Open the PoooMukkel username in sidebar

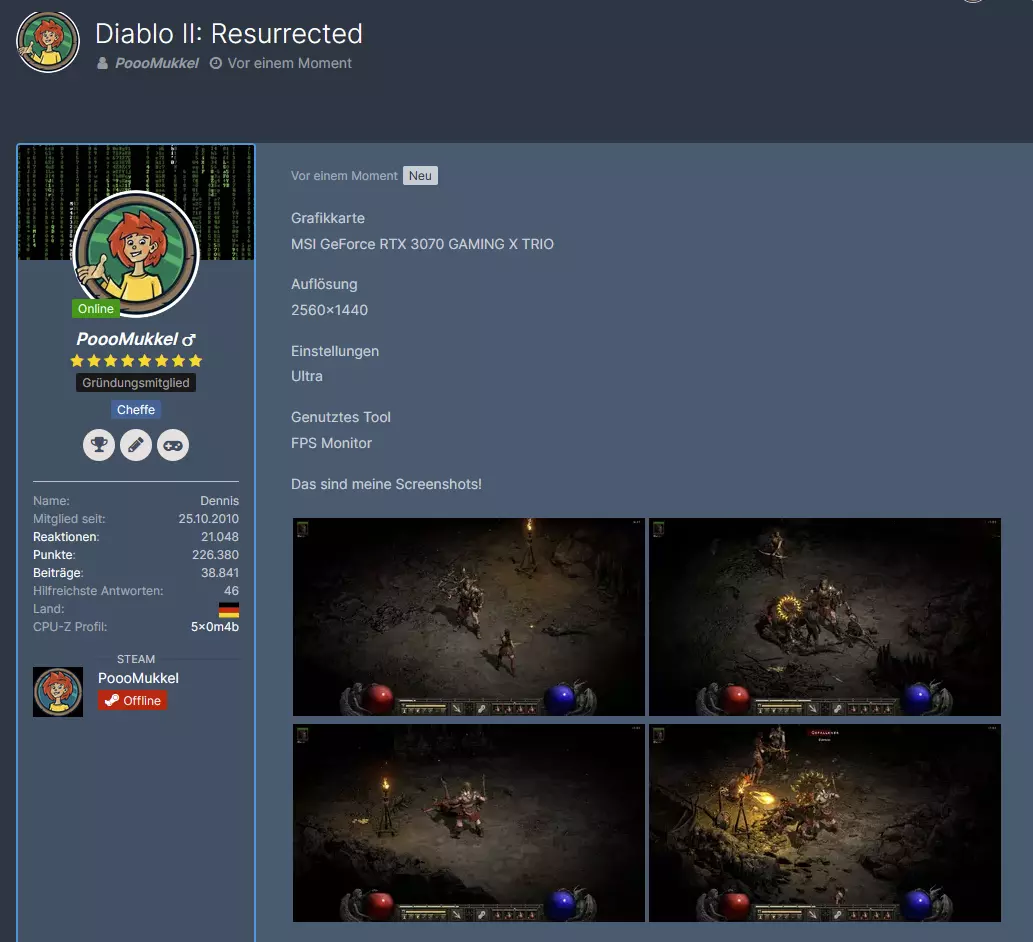(x=127, y=339)
